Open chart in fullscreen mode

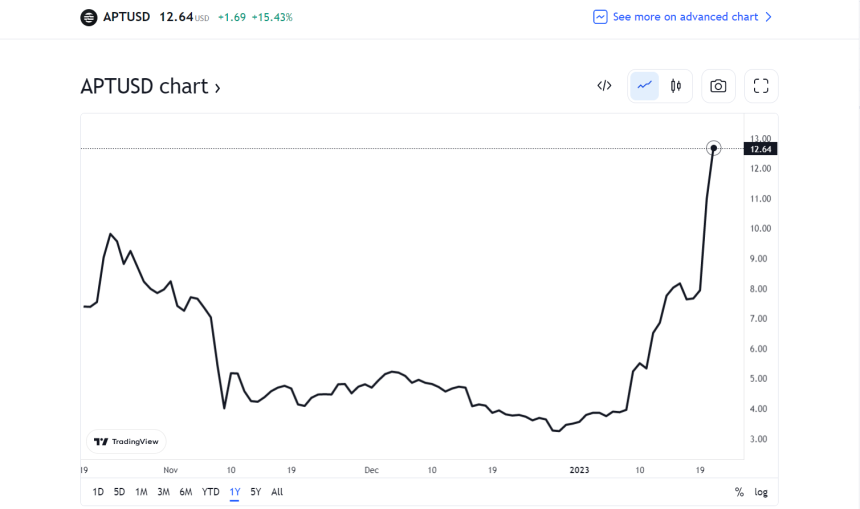point(761,86)
